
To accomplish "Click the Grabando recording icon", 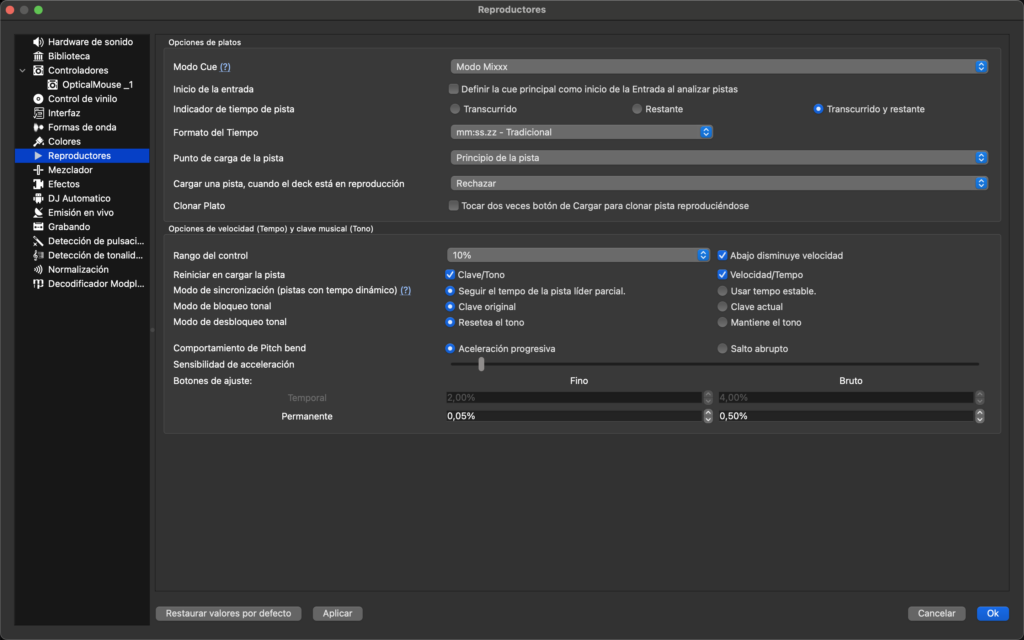I will pos(39,227).
